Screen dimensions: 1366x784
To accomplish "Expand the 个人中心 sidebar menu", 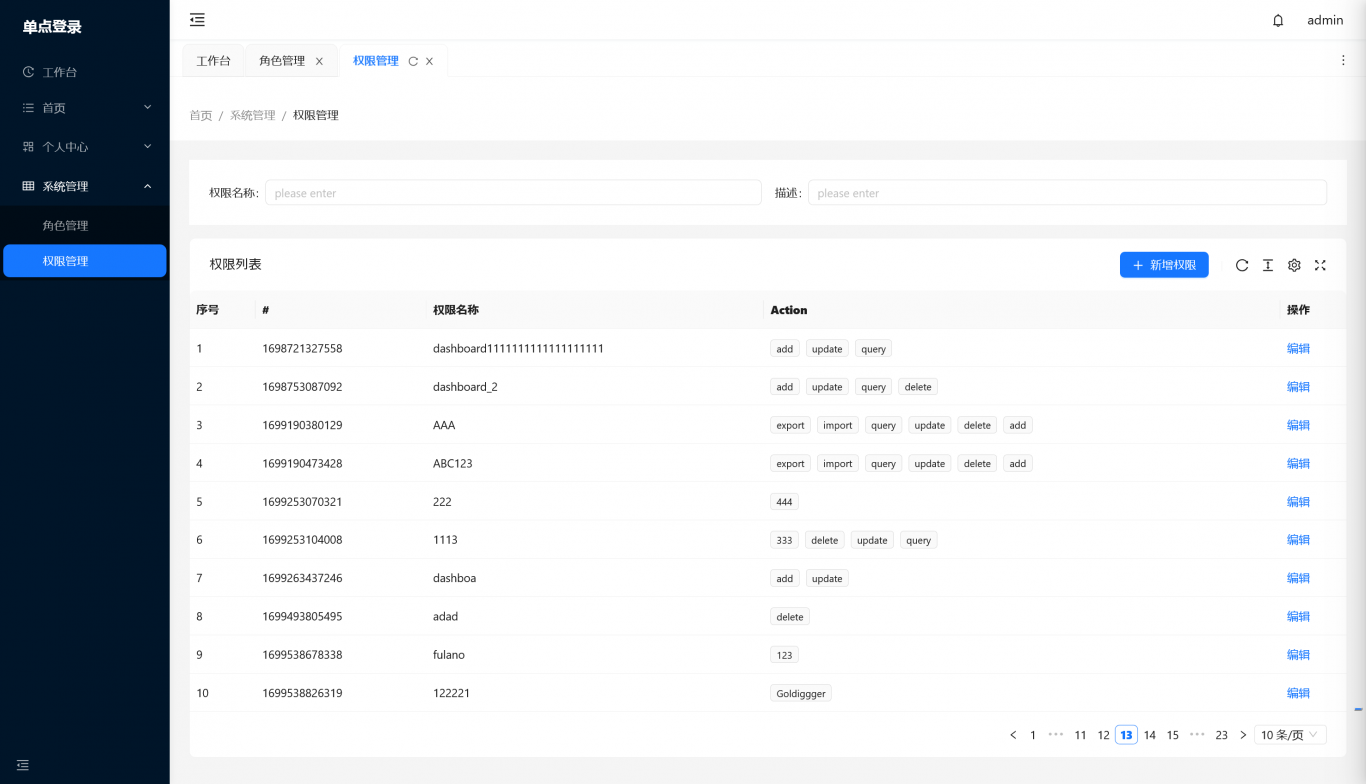I will click(85, 147).
